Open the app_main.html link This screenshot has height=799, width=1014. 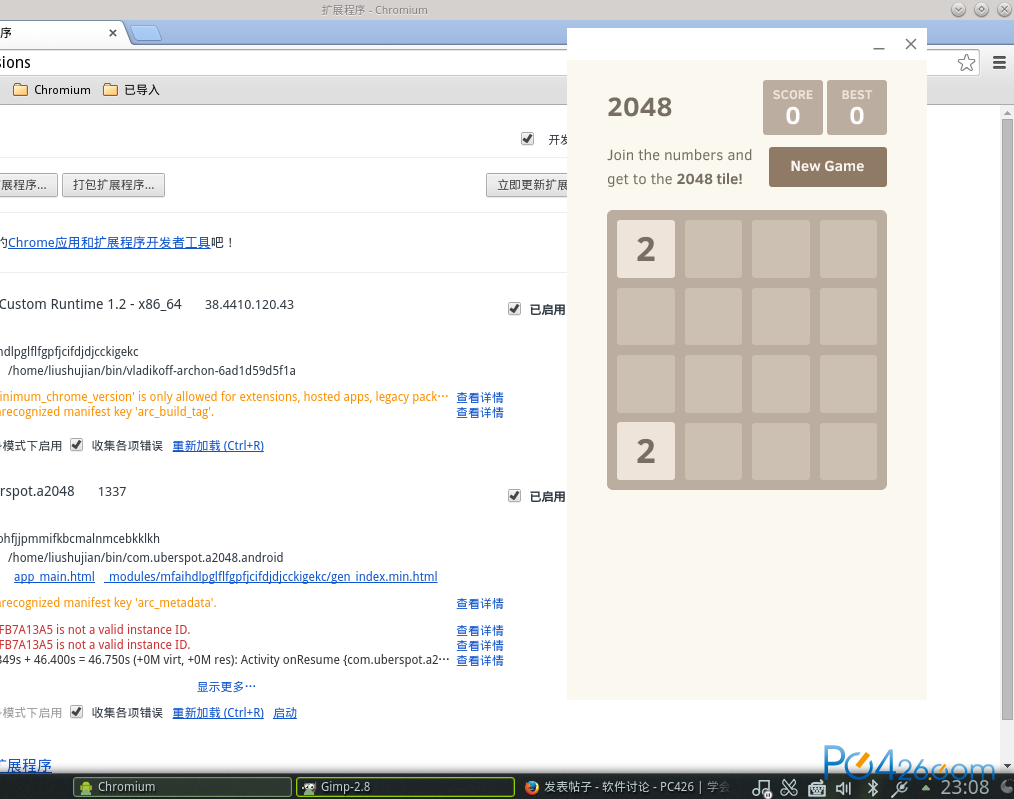coord(54,577)
